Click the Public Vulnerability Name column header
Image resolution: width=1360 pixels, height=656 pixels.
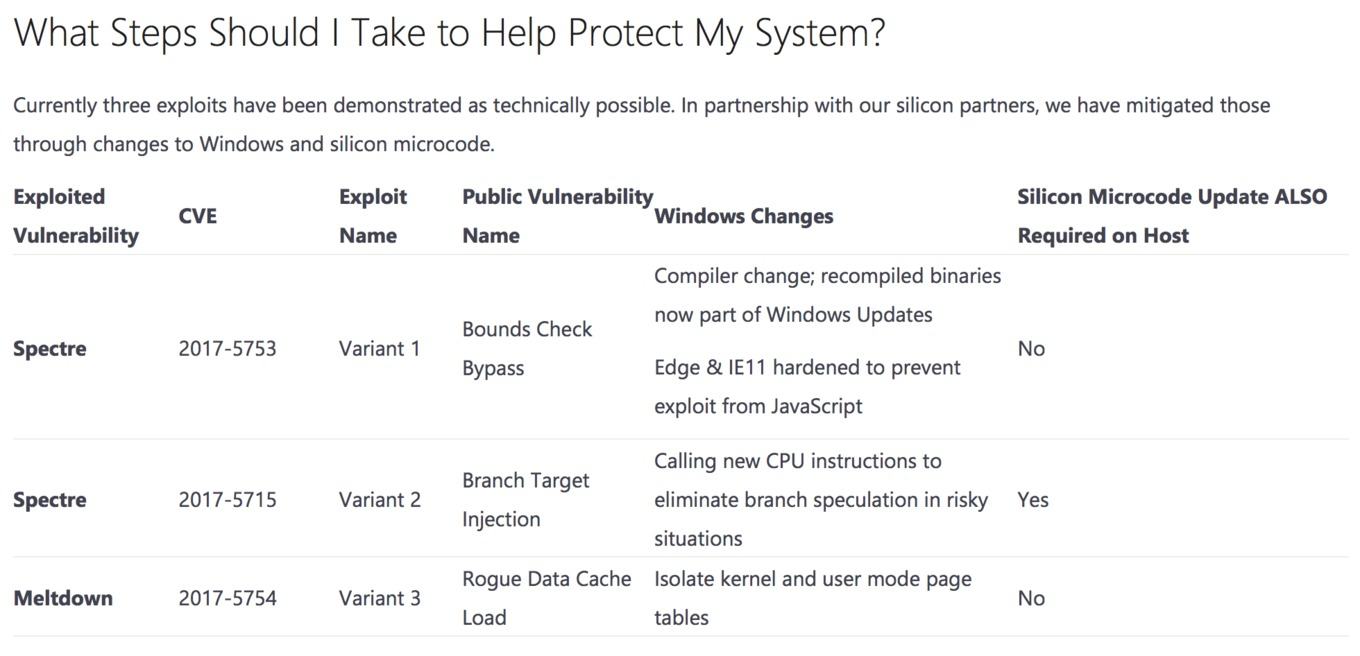click(x=557, y=216)
